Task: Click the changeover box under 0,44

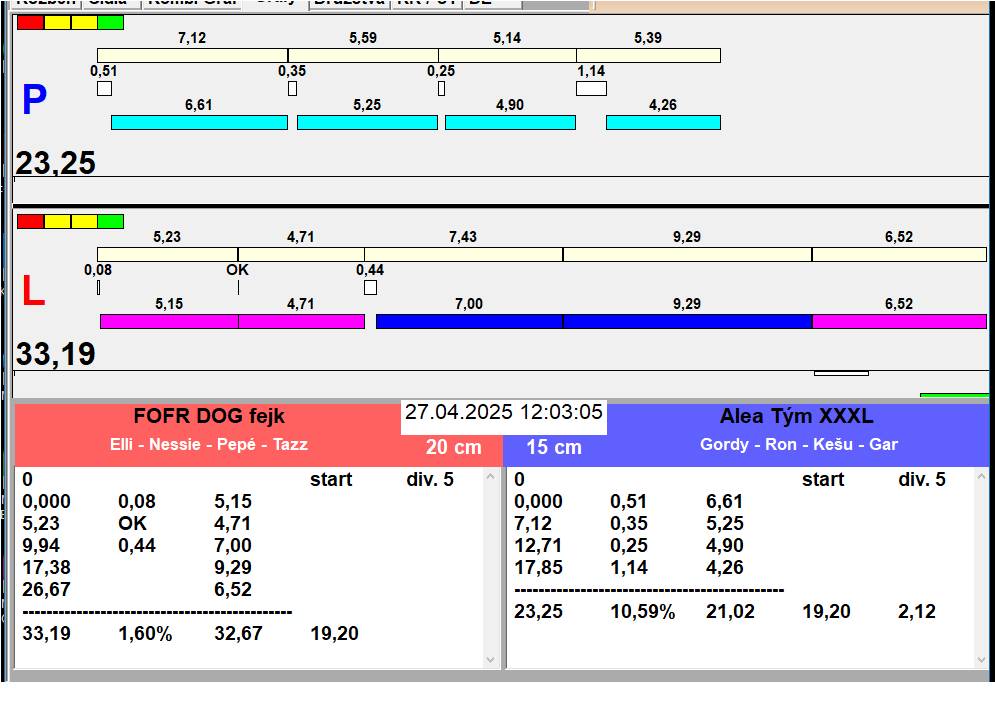Action: 370,288
